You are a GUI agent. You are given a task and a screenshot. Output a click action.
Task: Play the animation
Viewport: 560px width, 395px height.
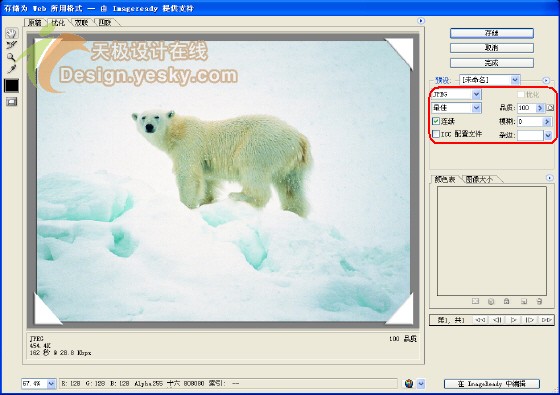click(514, 320)
